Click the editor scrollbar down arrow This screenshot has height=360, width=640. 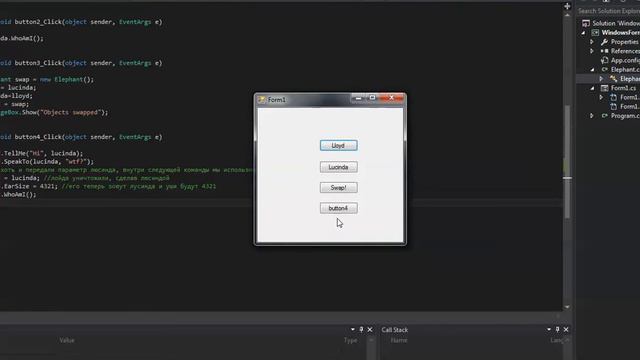(567, 307)
